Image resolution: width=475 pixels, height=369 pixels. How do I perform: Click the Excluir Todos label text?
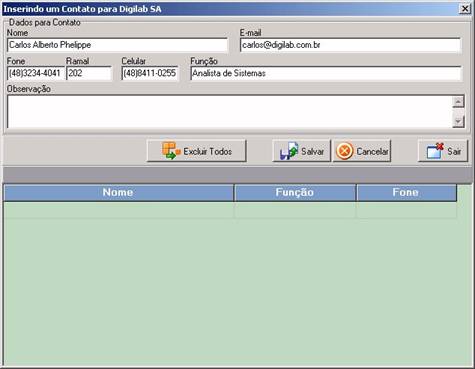click(207, 151)
